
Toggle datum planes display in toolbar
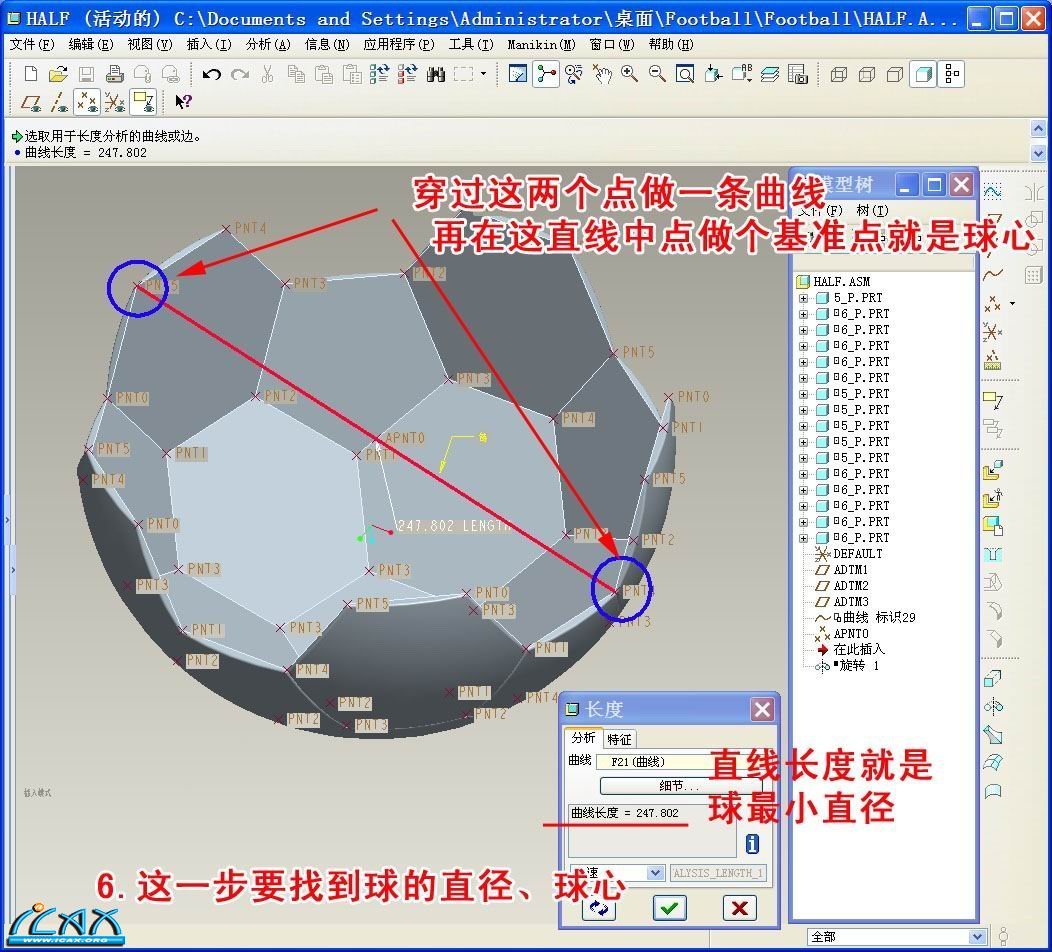click(x=31, y=101)
